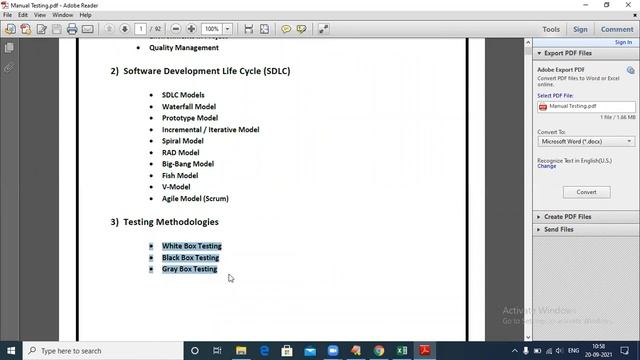Image resolution: width=640 pixels, height=360 pixels.
Task: Open the Help menu
Action: tap(85, 15)
